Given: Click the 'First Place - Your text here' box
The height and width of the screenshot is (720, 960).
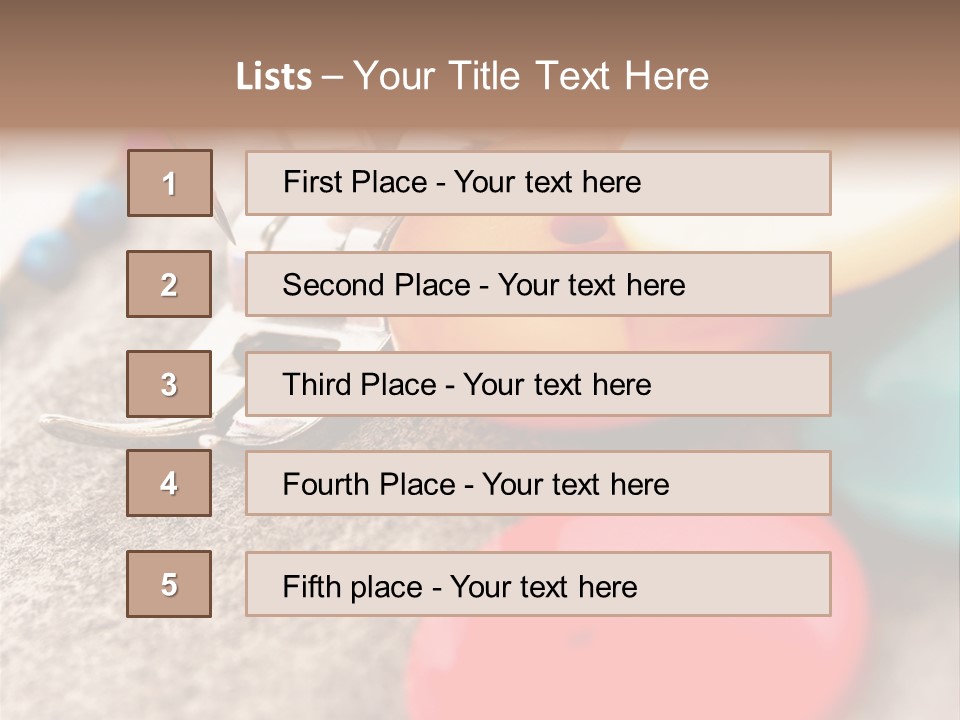Looking at the screenshot, I should 538,183.
